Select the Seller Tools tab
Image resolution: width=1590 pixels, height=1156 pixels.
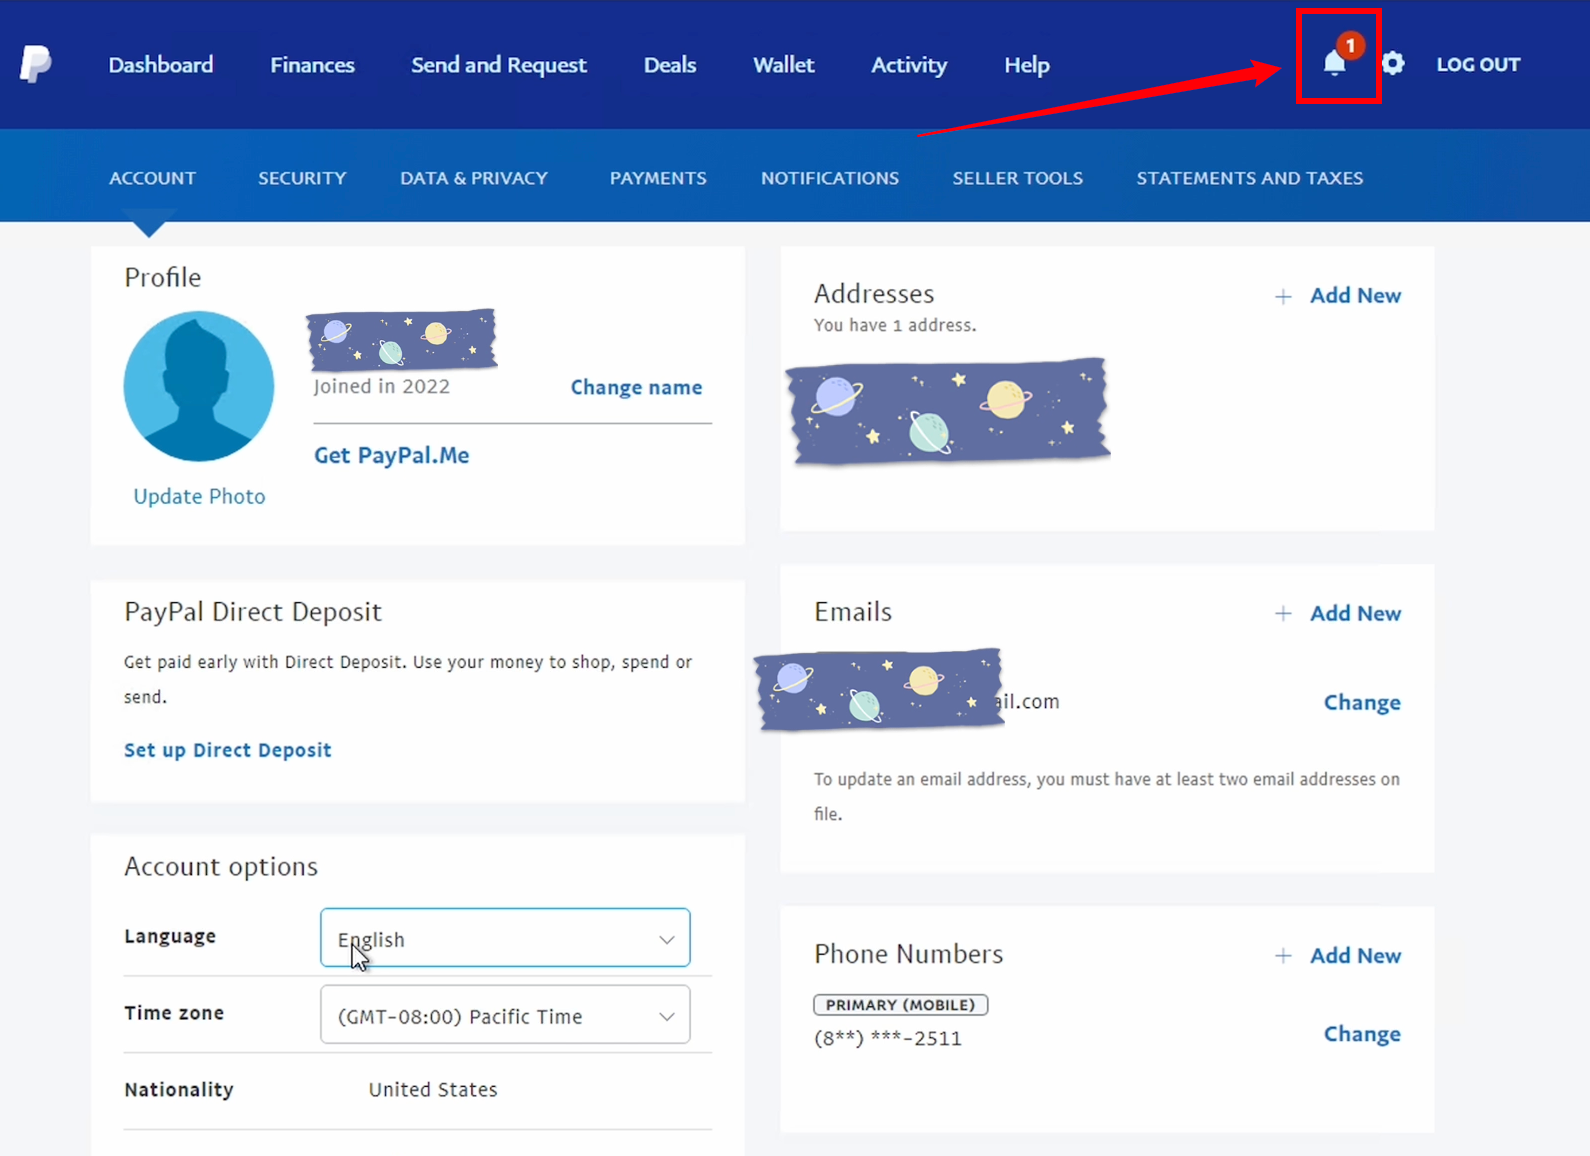click(x=1017, y=178)
